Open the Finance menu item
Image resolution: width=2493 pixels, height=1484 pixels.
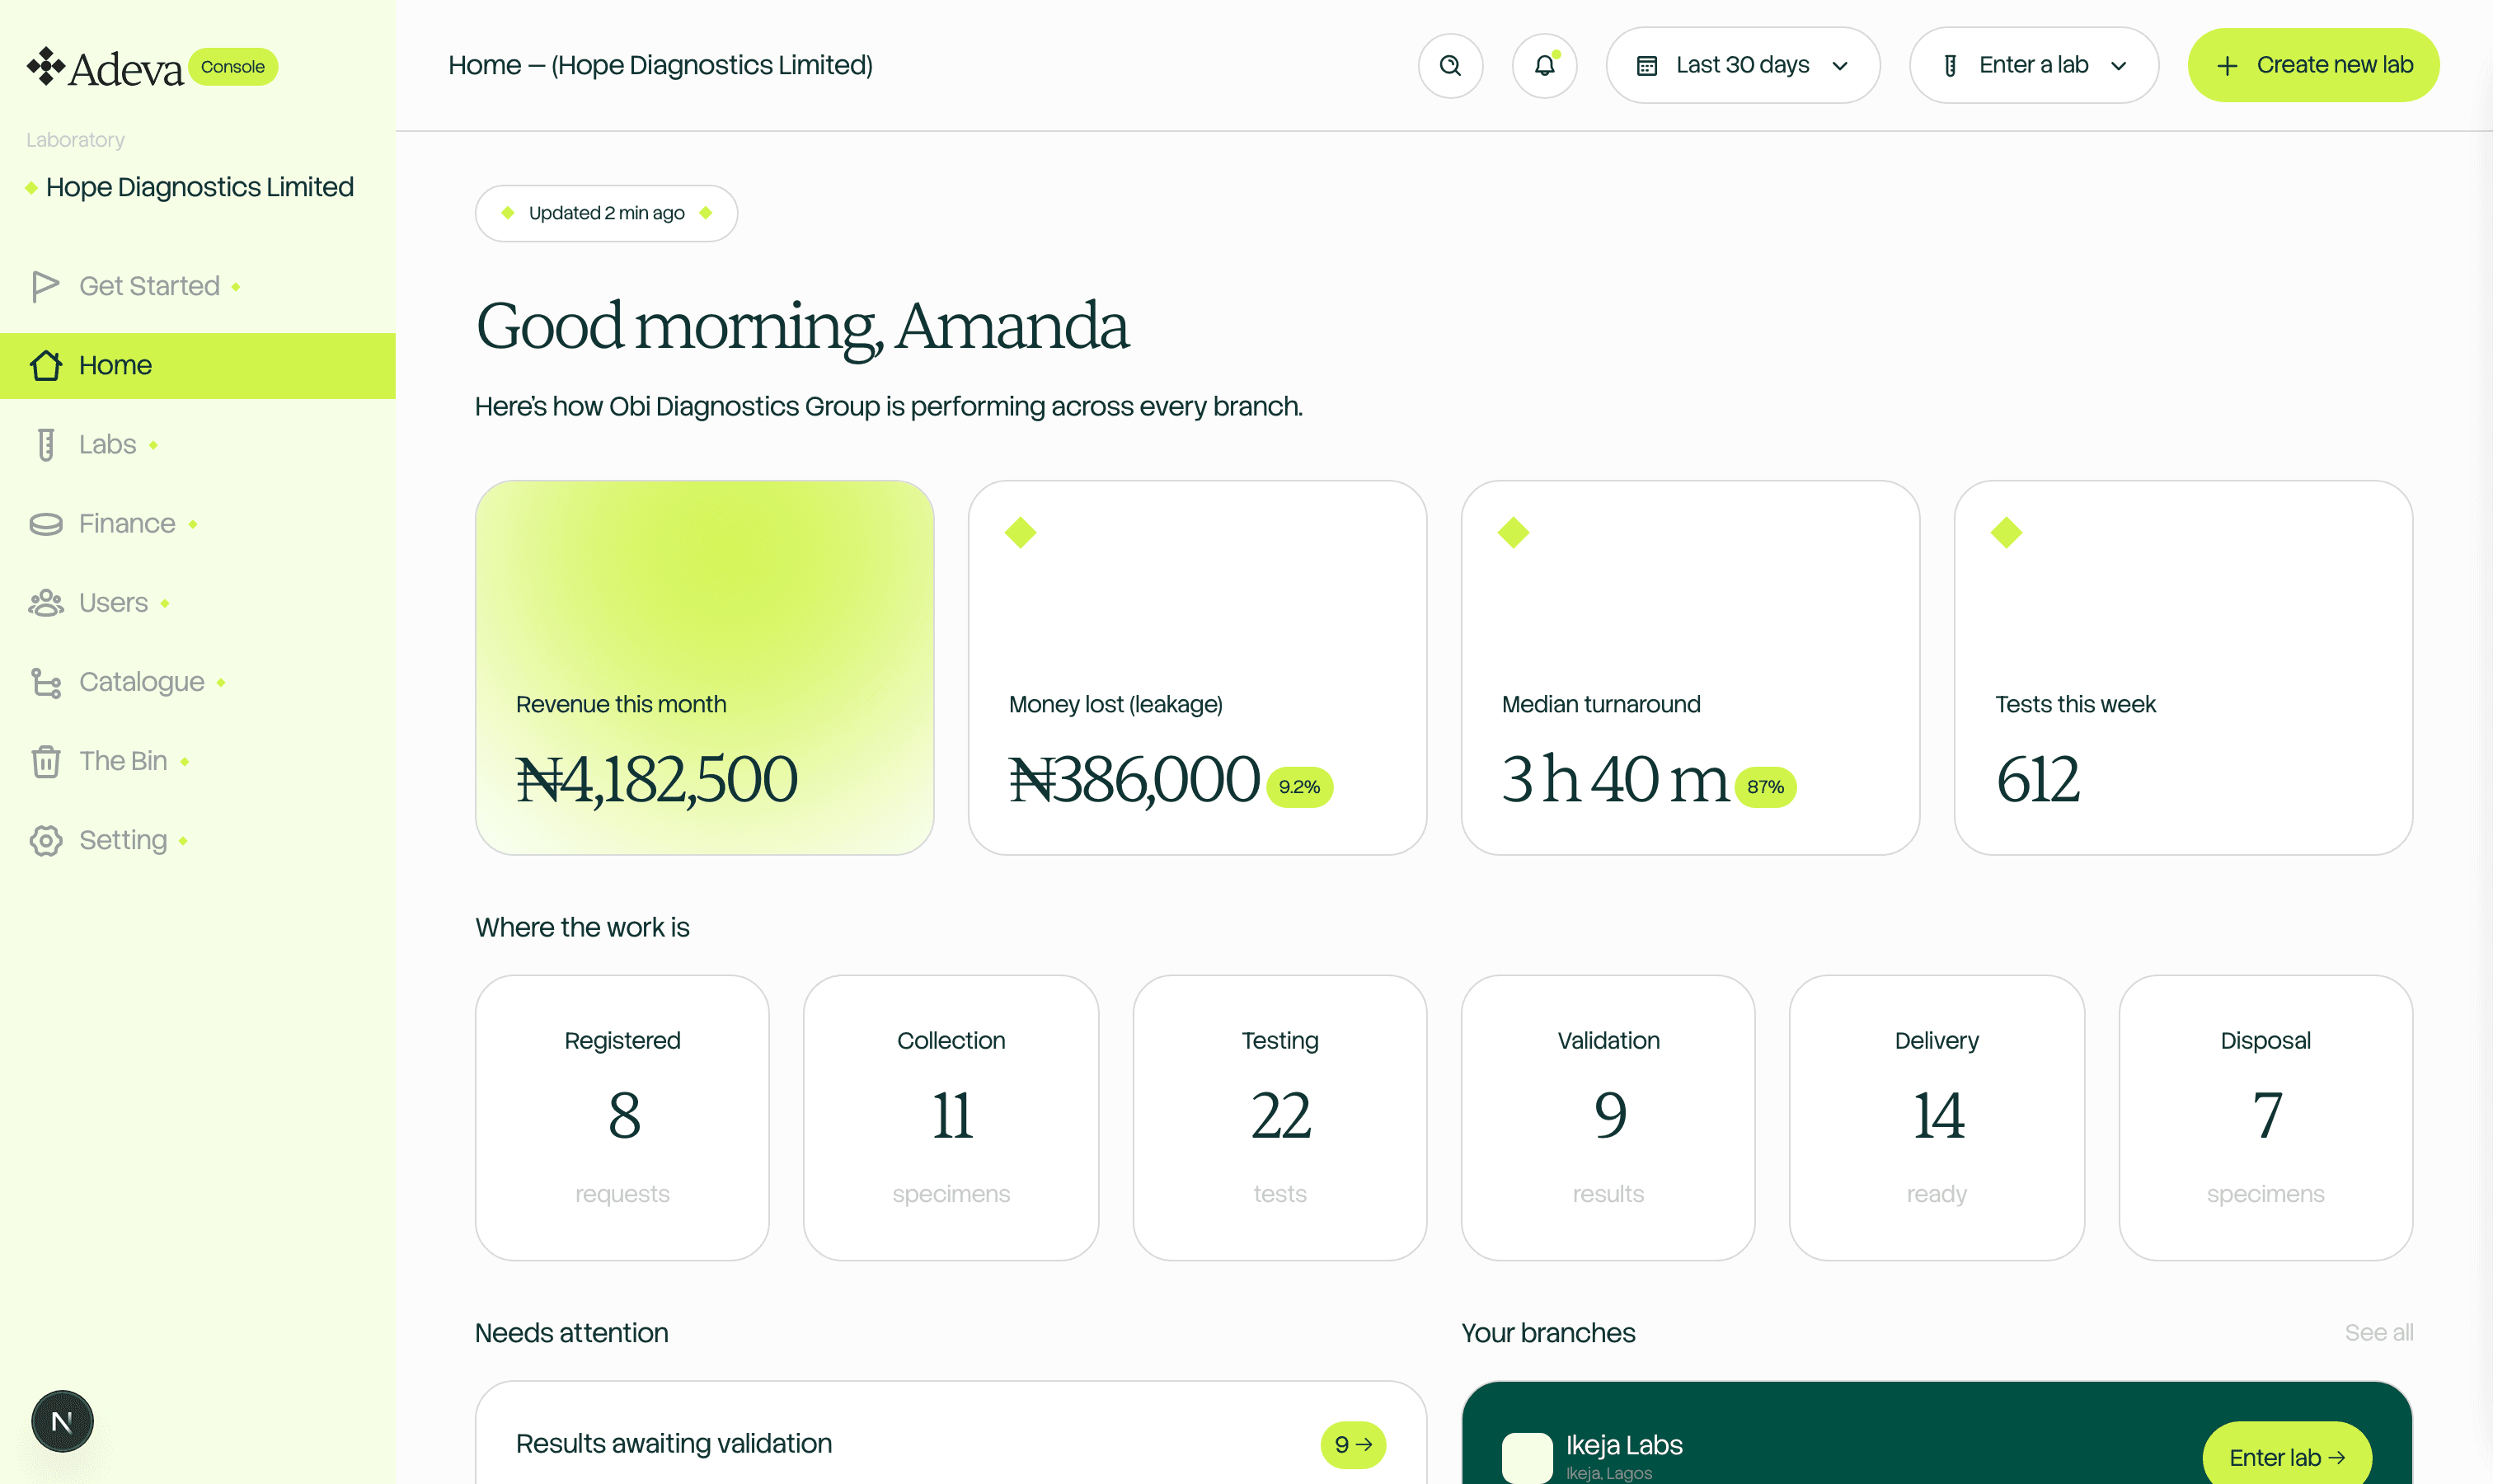coord(197,524)
